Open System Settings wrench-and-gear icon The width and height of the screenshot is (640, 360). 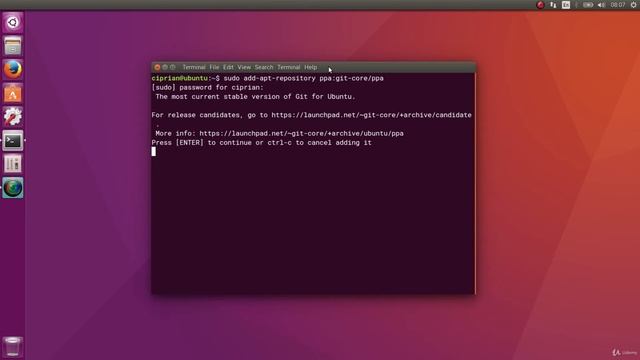(13, 117)
